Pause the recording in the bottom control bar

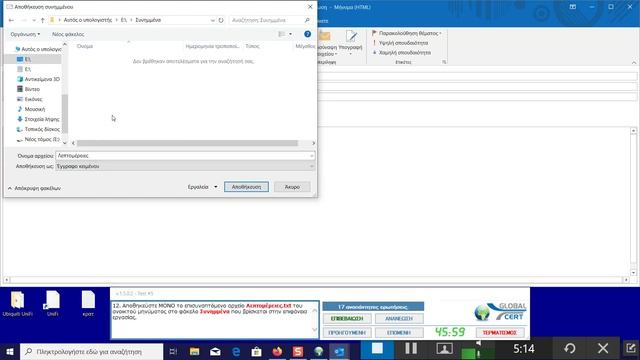411,349
